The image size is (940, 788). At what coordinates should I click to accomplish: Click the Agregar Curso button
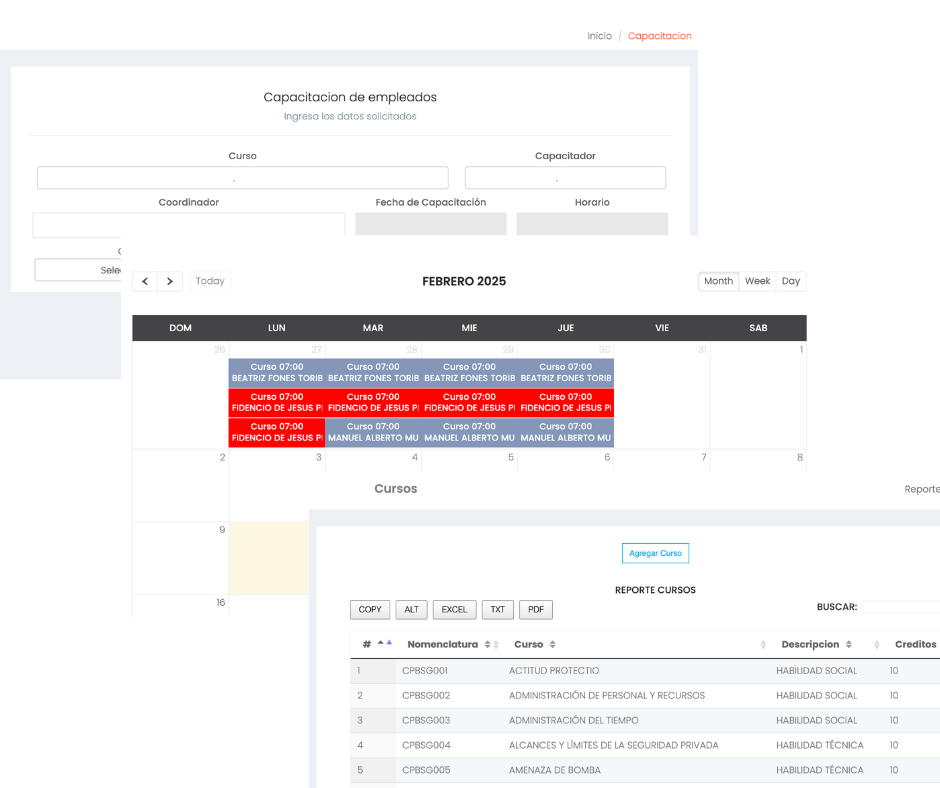pos(655,553)
